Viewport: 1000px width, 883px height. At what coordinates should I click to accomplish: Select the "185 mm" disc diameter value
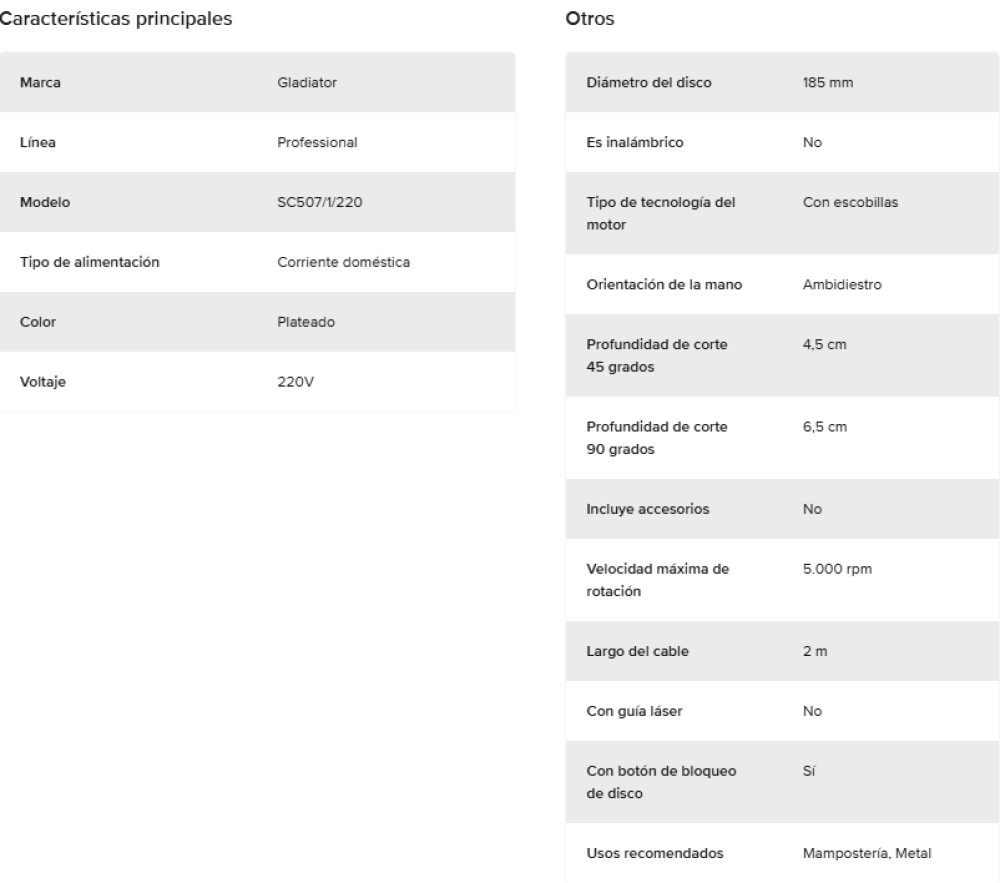[828, 82]
